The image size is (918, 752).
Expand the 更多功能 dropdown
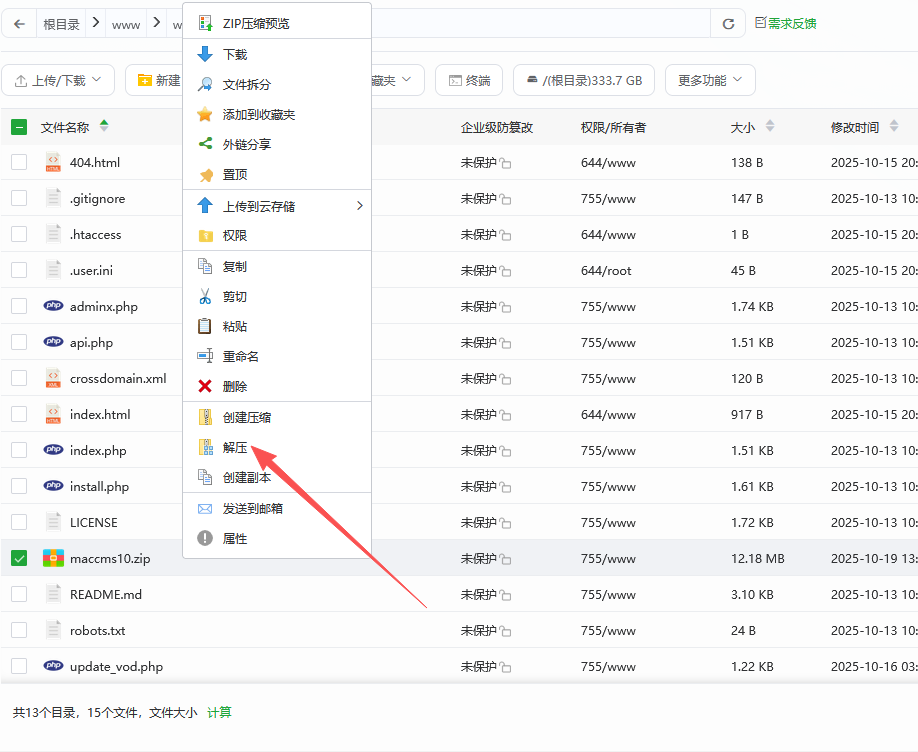[710, 80]
